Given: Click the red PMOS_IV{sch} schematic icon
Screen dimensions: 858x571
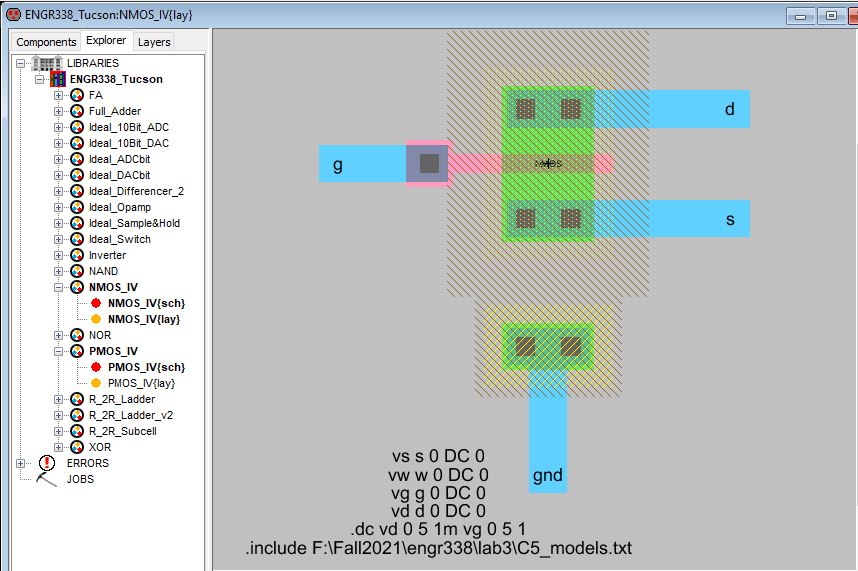Looking at the screenshot, I should click(x=96, y=367).
